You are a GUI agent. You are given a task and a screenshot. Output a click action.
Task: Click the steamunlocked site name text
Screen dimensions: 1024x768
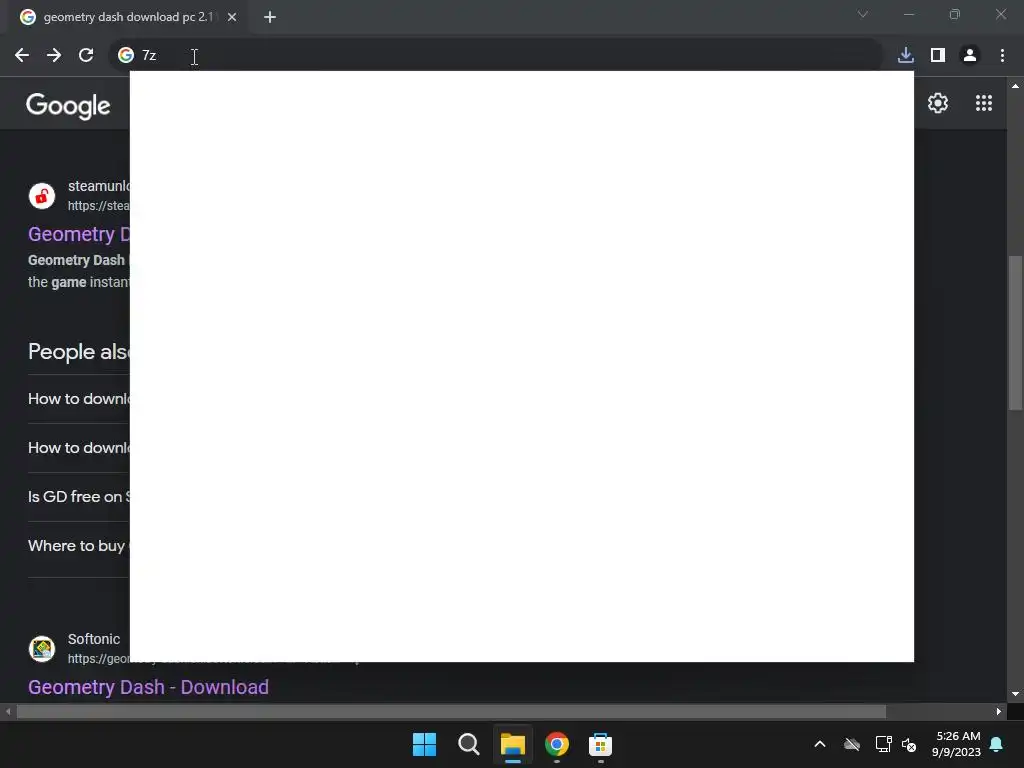point(99,186)
